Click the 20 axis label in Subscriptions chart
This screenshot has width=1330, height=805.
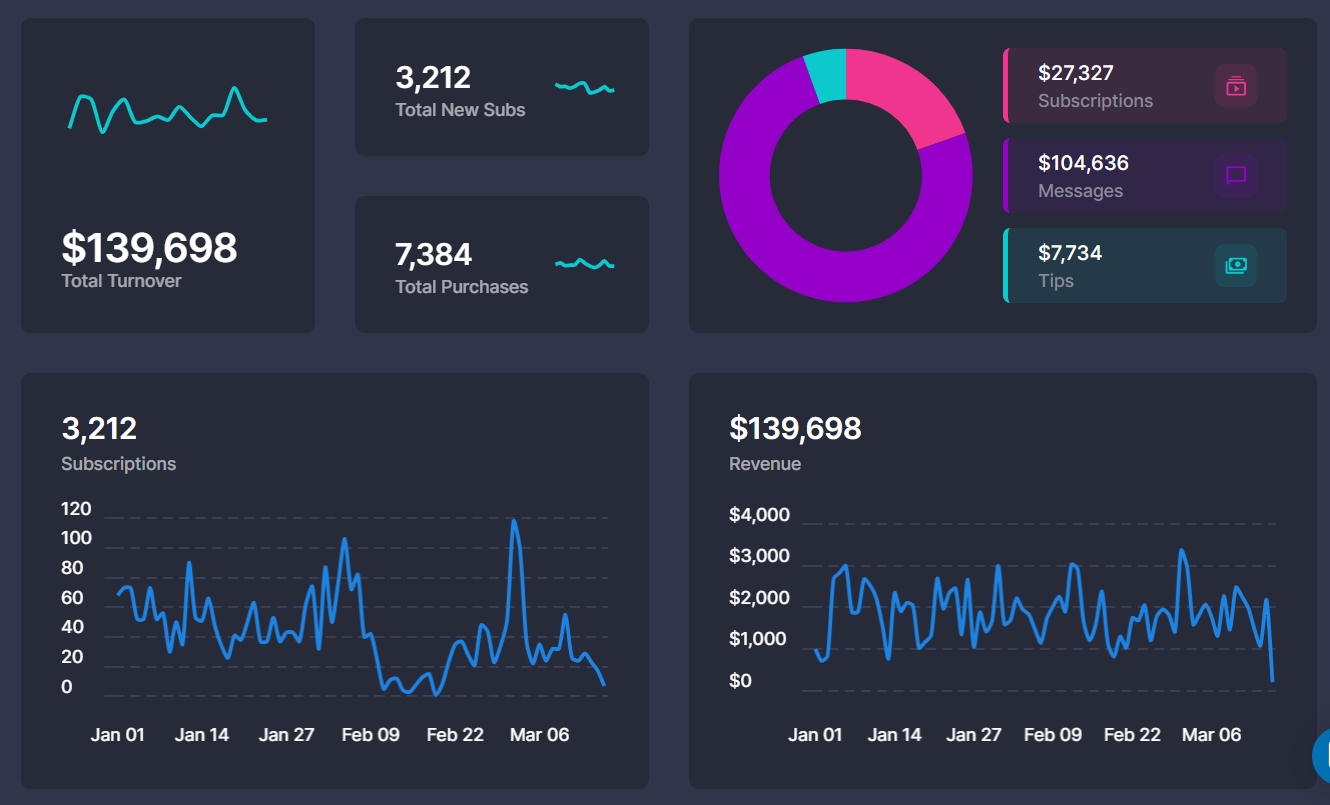tap(72, 657)
